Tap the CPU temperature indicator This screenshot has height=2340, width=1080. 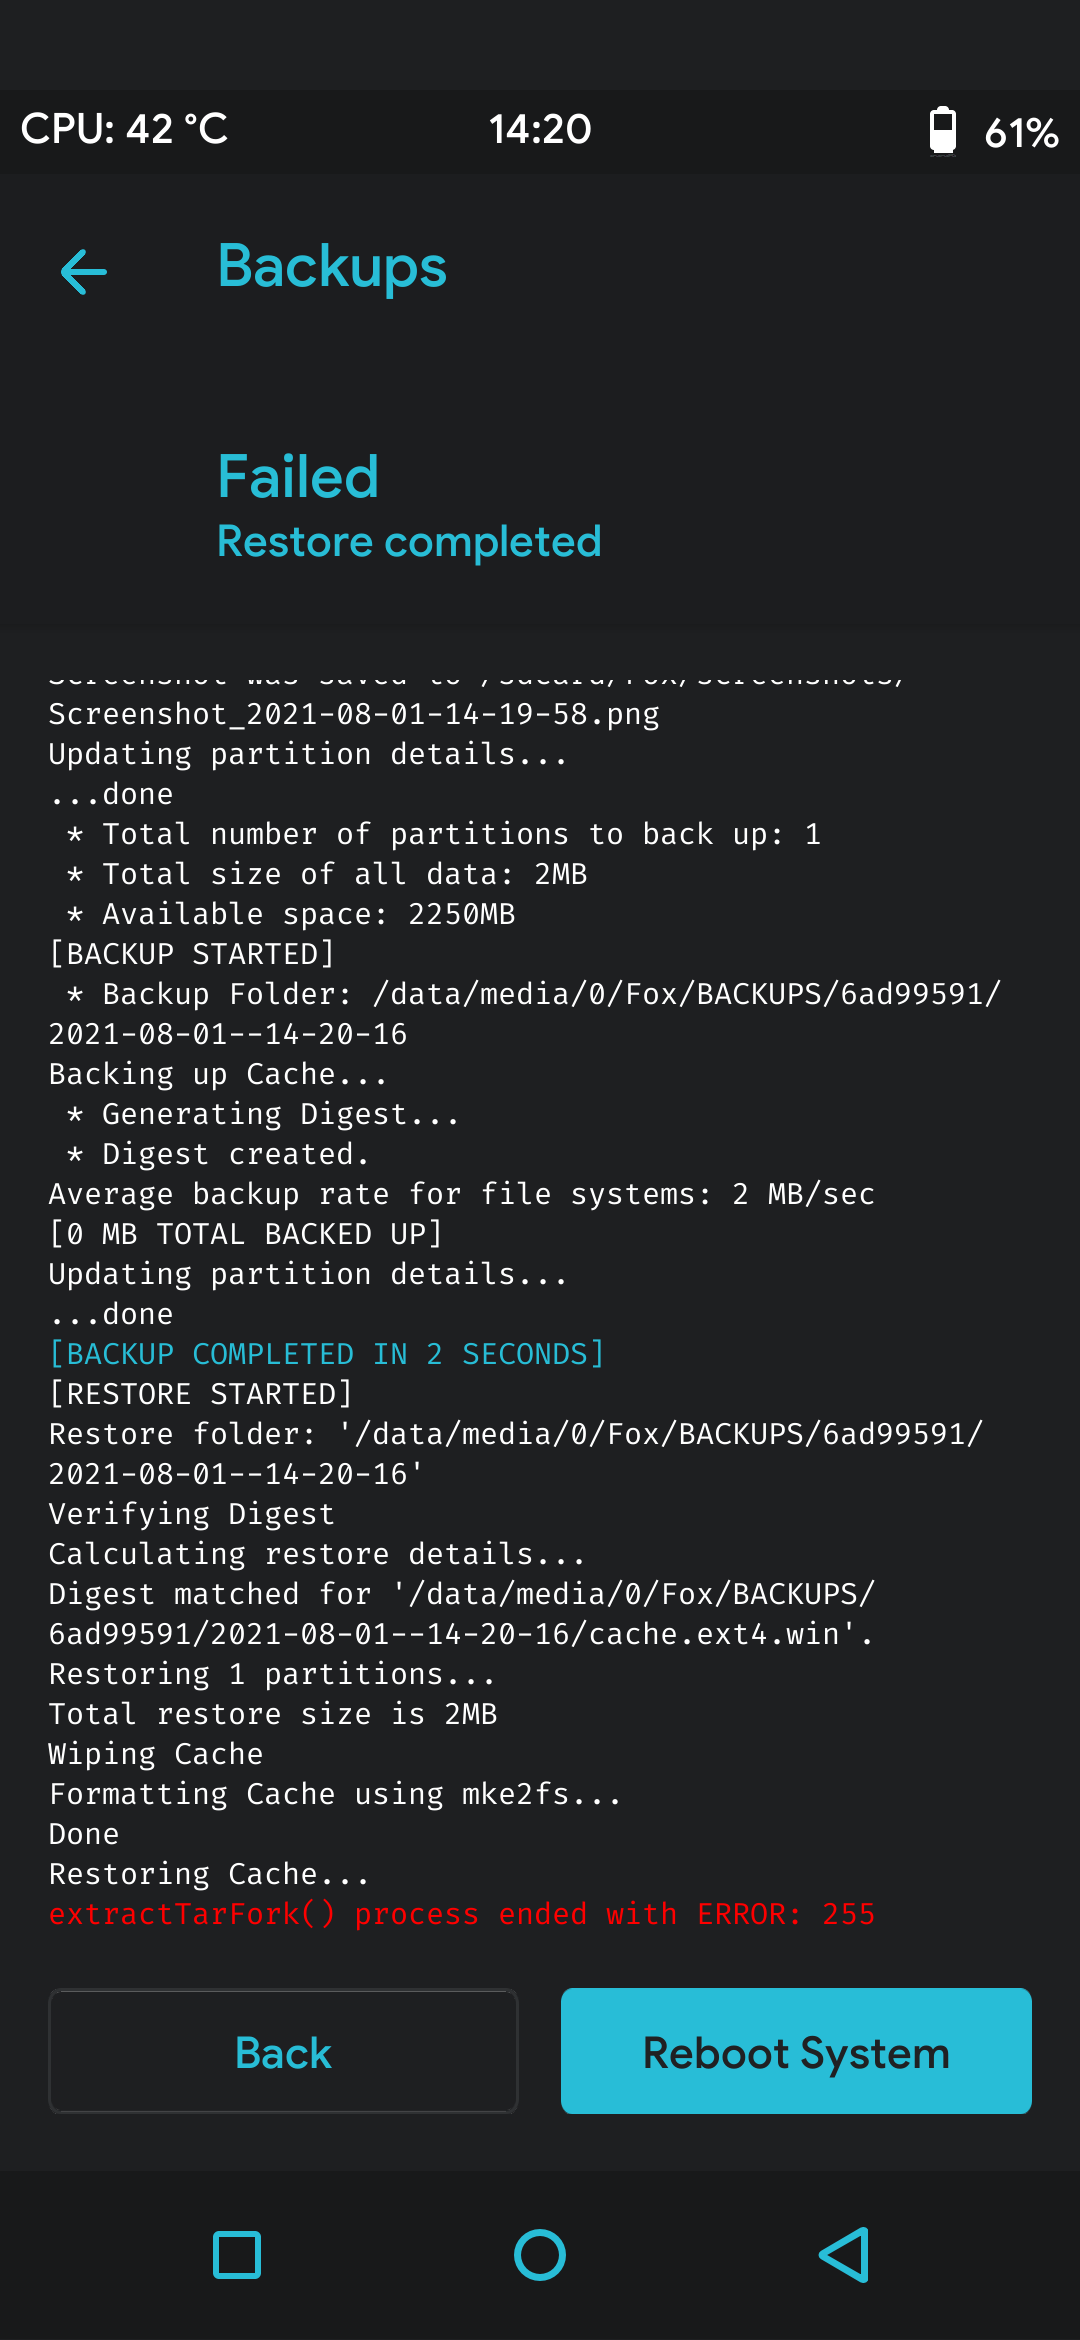pyautogui.click(x=125, y=130)
